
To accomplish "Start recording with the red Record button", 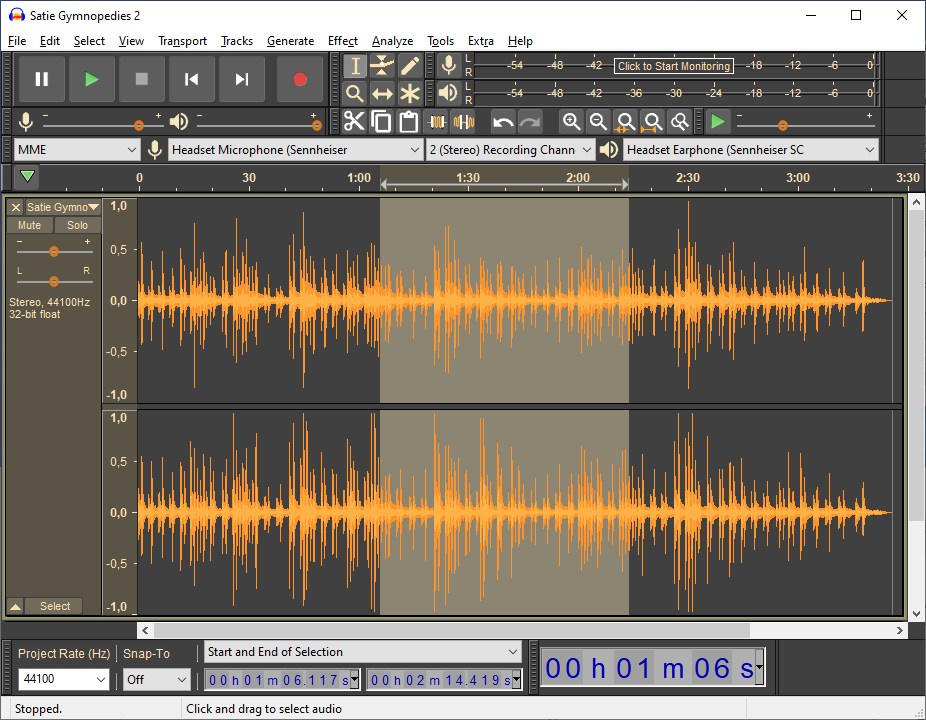I will pyautogui.click(x=299, y=79).
